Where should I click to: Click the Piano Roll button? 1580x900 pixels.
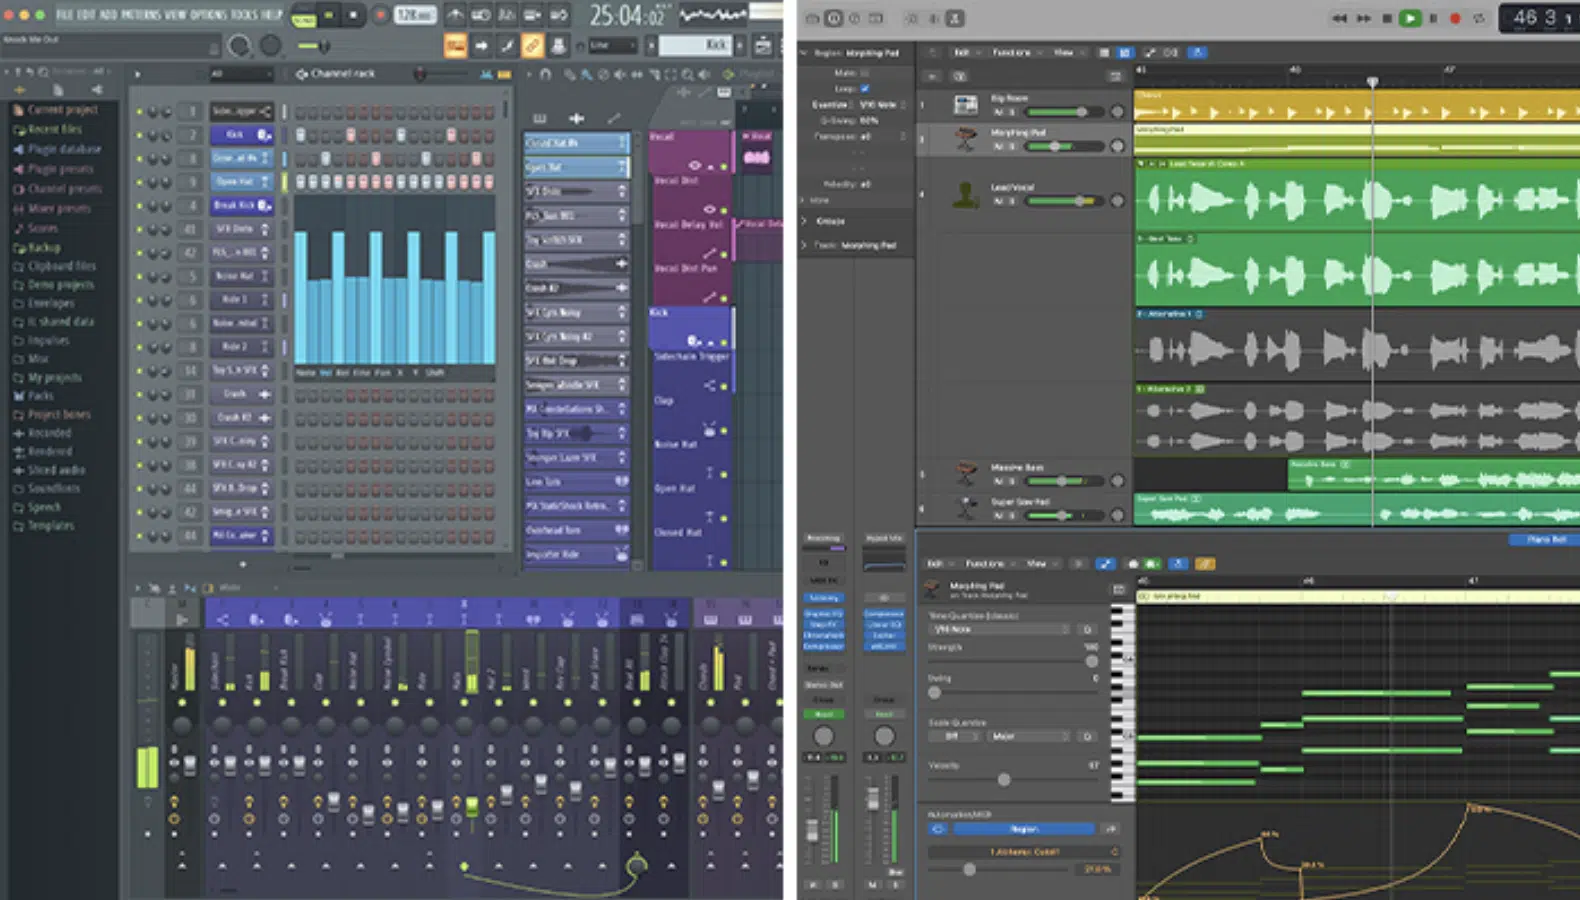click(1545, 540)
